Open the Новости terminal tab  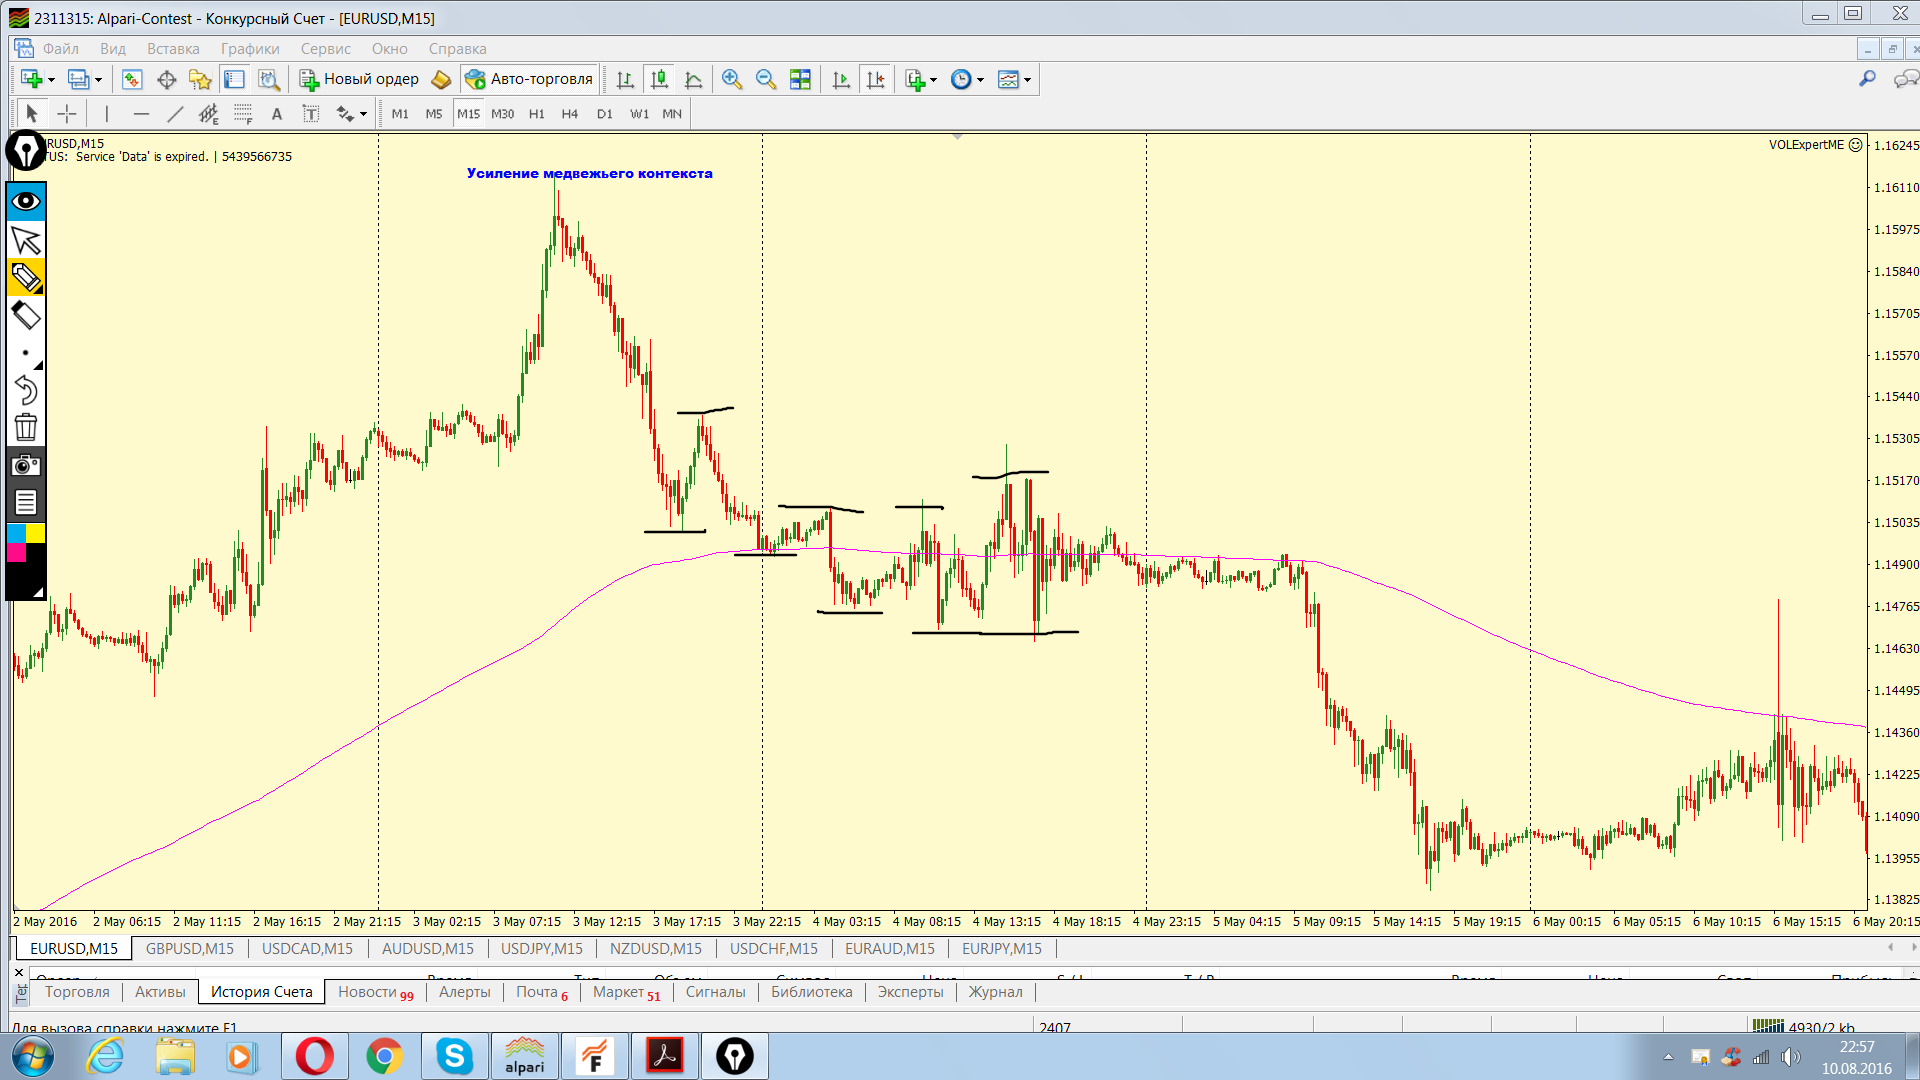(375, 992)
